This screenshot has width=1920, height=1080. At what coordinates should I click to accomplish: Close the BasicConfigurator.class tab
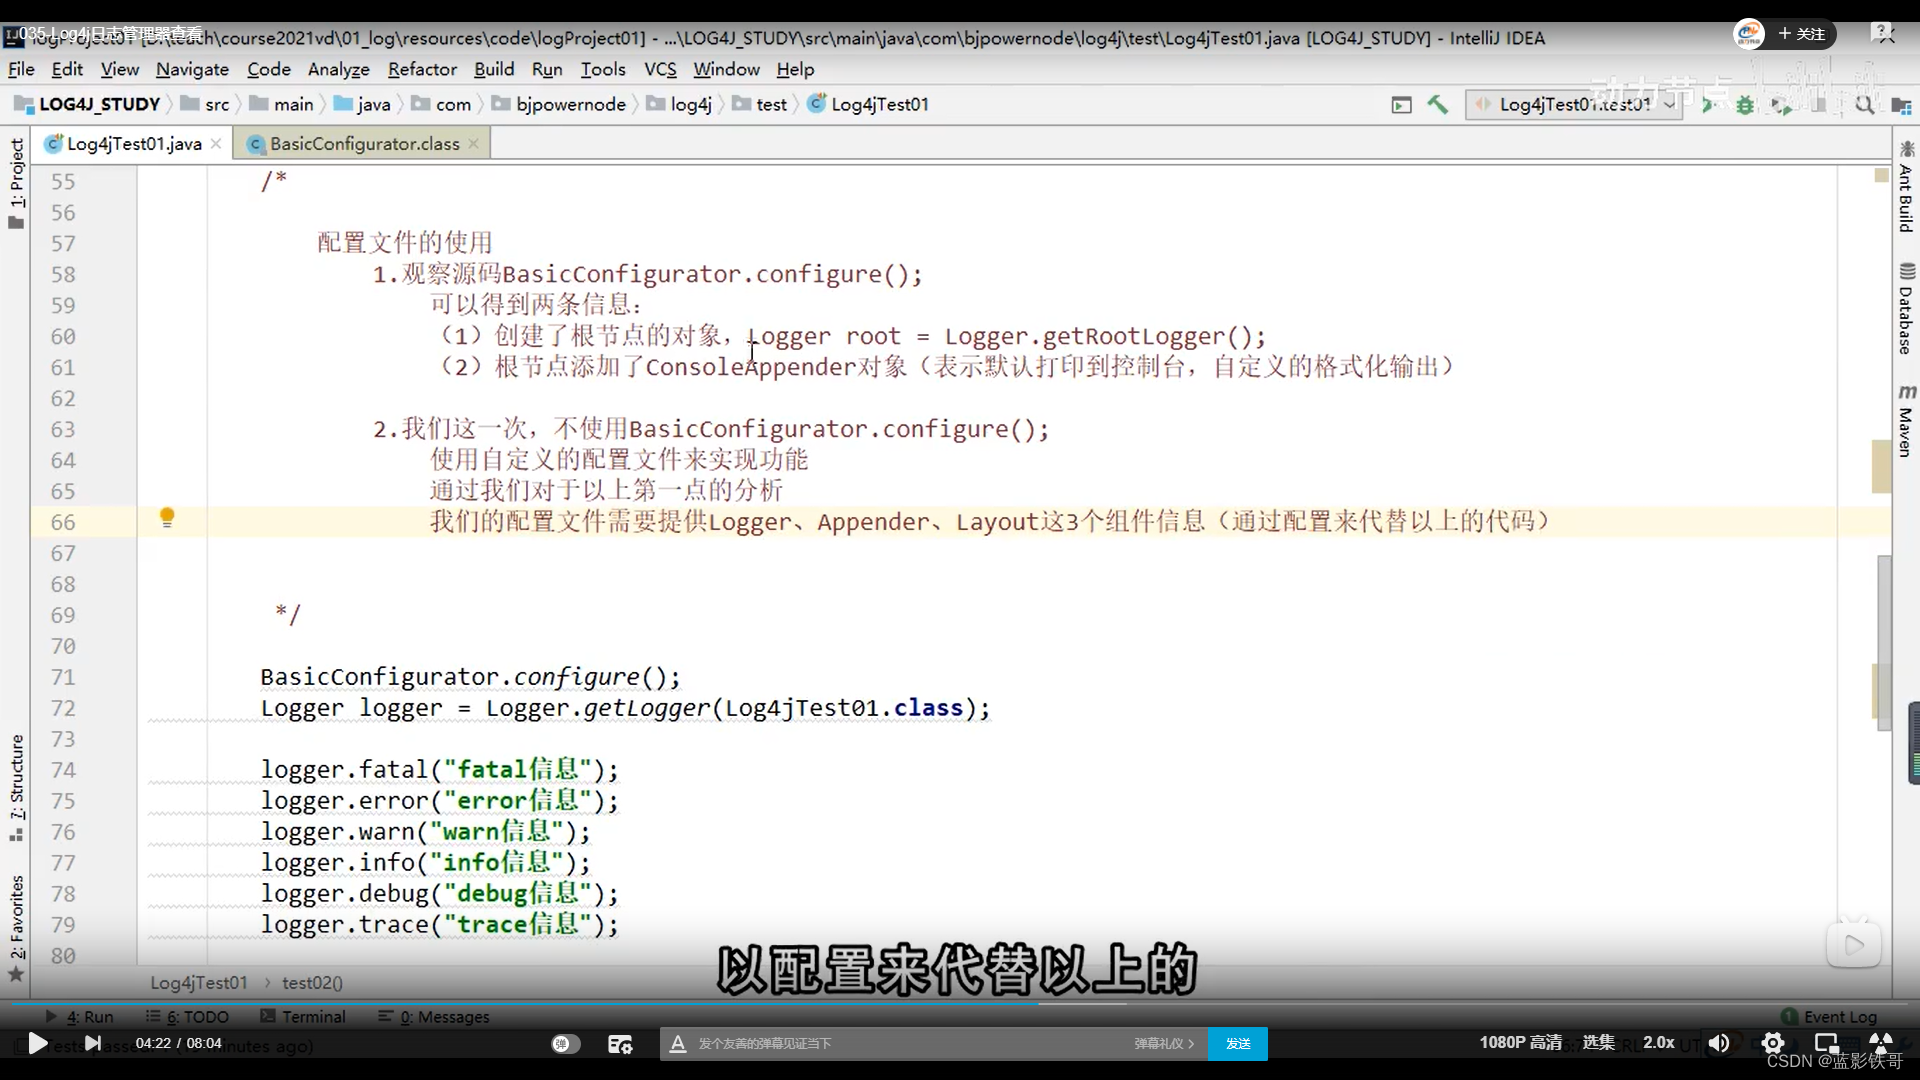point(473,144)
